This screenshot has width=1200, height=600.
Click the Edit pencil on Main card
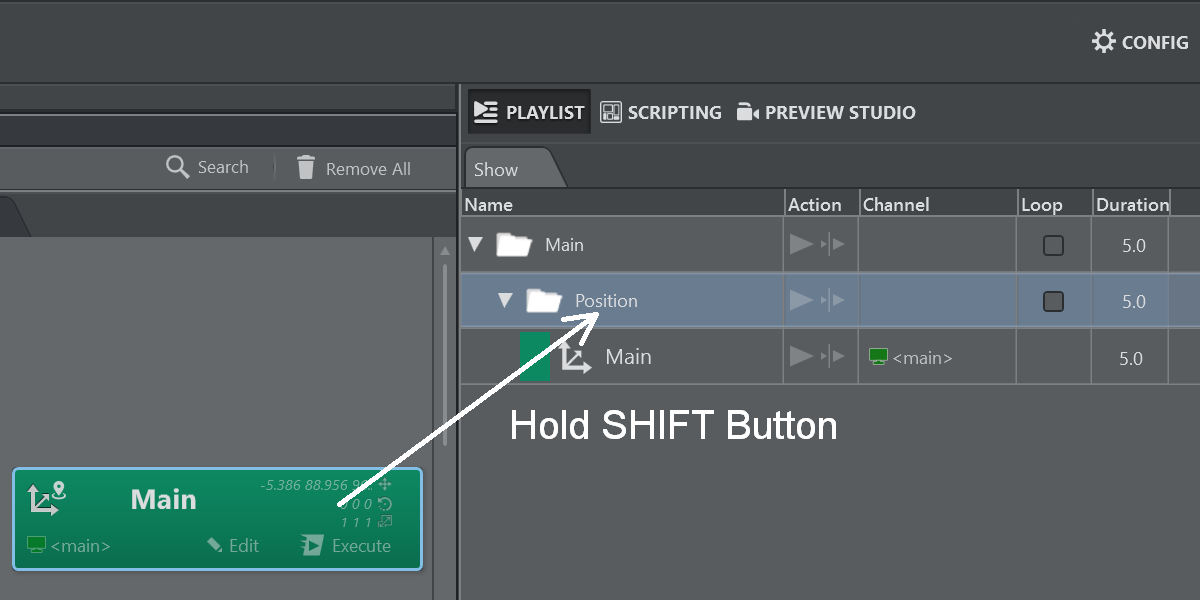click(x=215, y=545)
